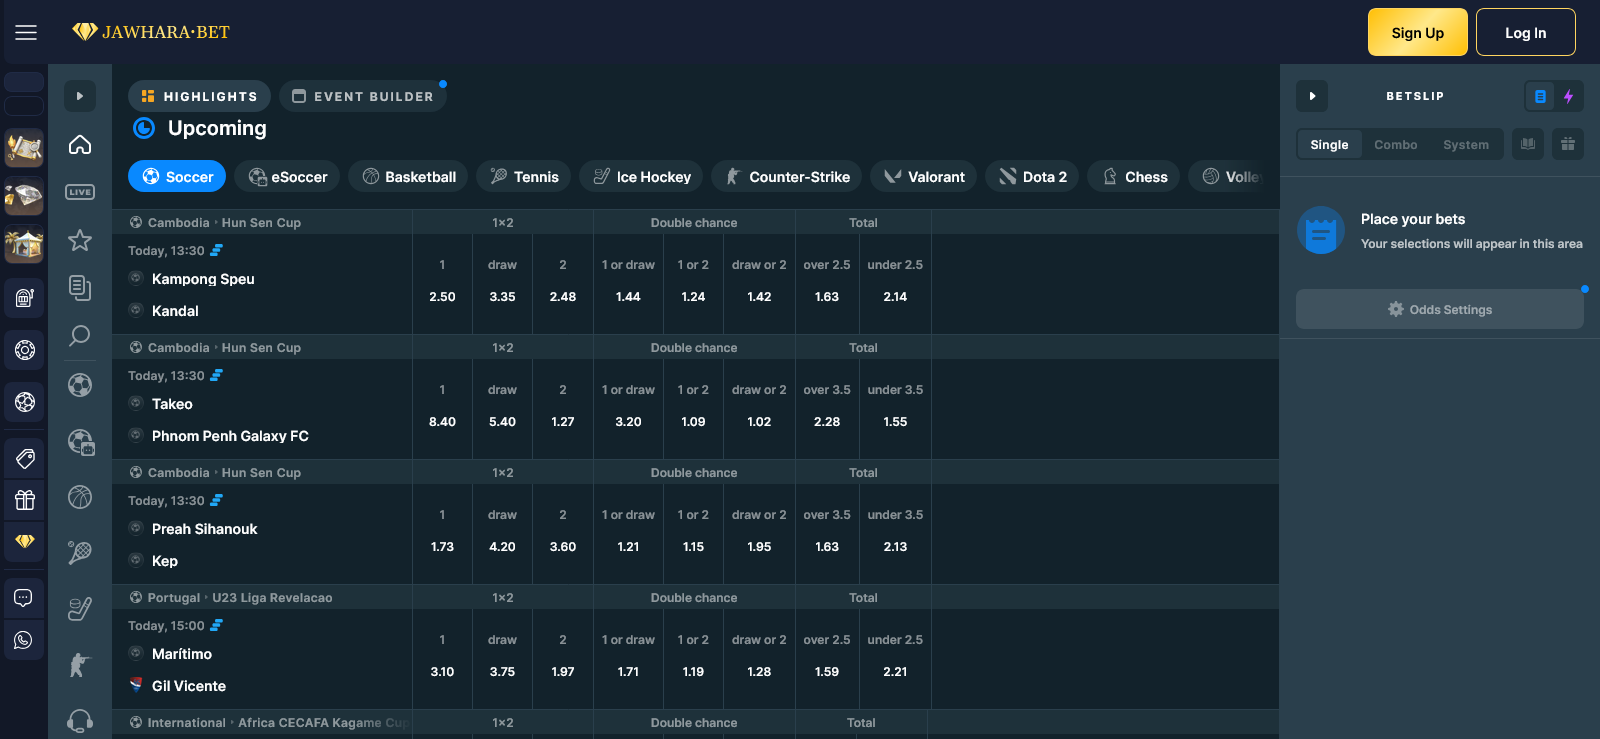The height and width of the screenshot is (739, 1600).
Task: Select the Counter-Strike soldier sidebar icon
Action: 80,664
